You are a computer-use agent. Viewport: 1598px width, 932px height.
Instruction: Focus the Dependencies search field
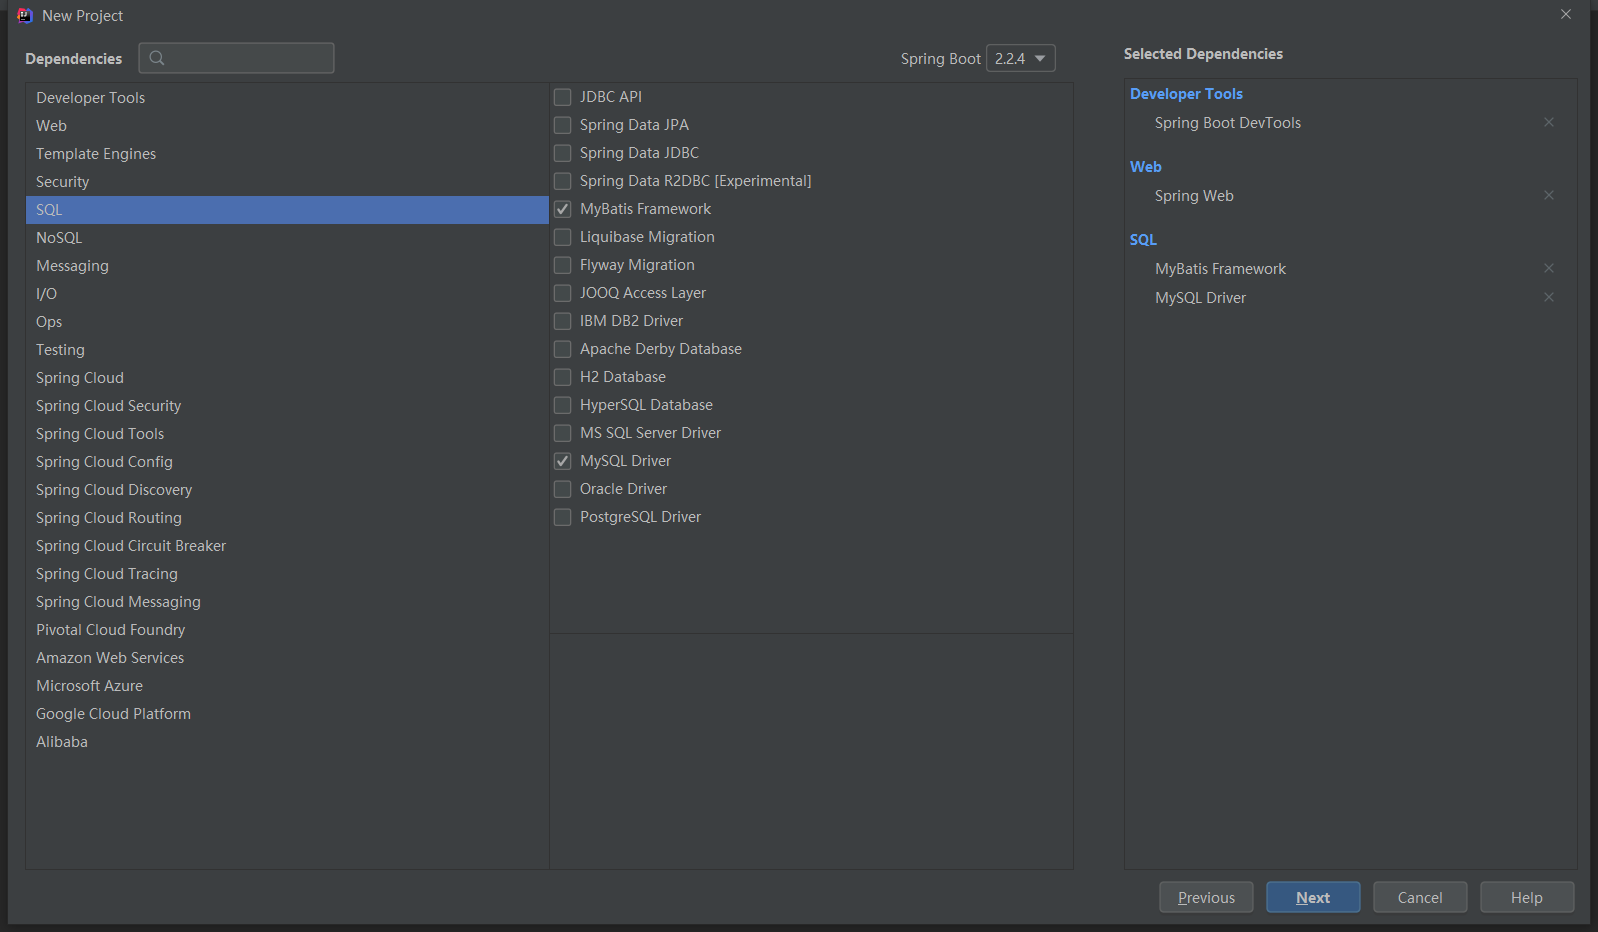point(236,58)
